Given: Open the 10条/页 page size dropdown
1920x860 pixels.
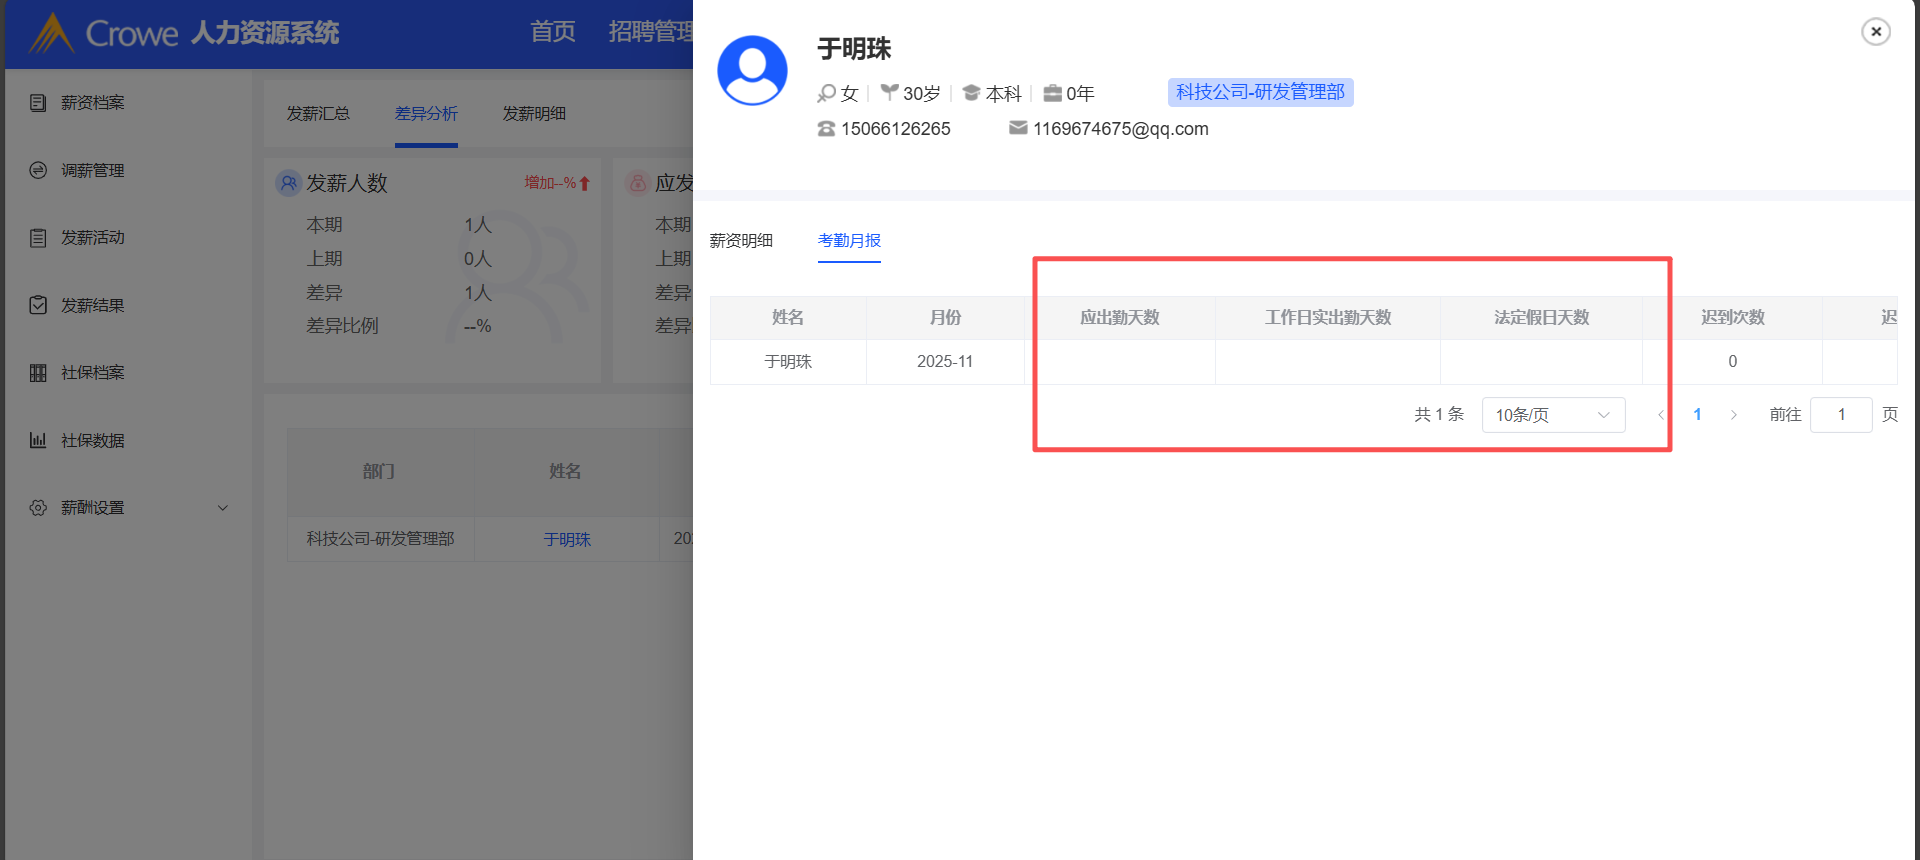Looking at the screenshot, I should 1553,415.
